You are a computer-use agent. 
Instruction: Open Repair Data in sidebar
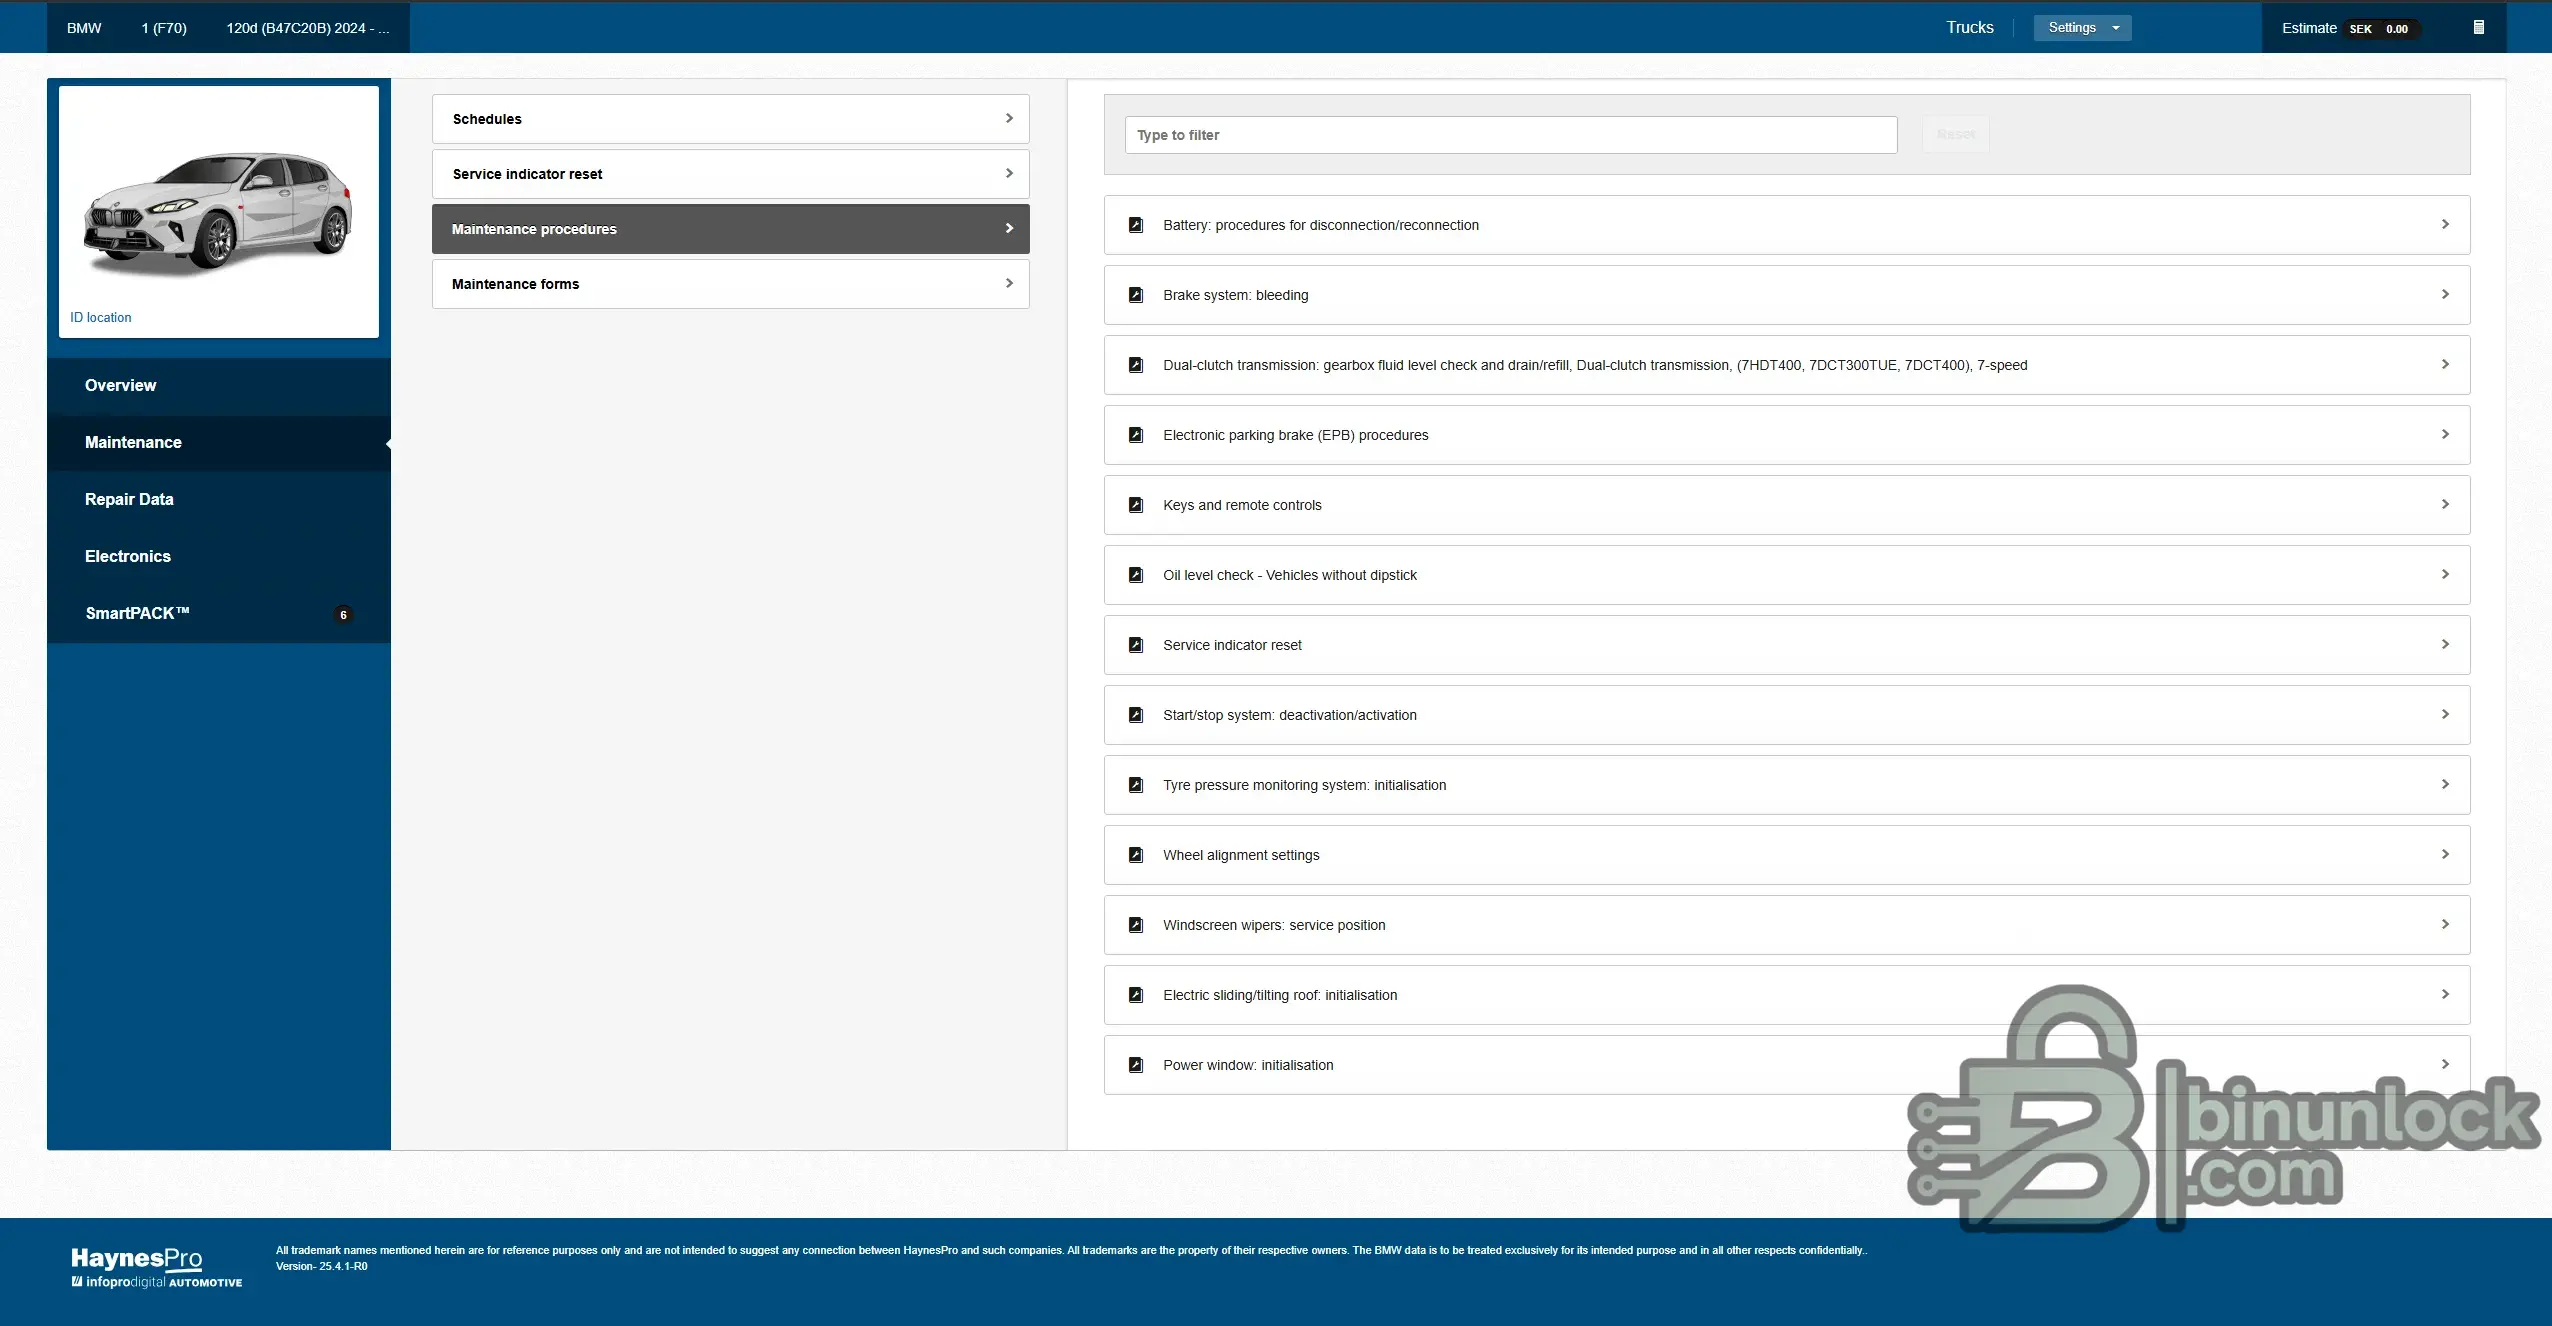click(x=129, y=499)
